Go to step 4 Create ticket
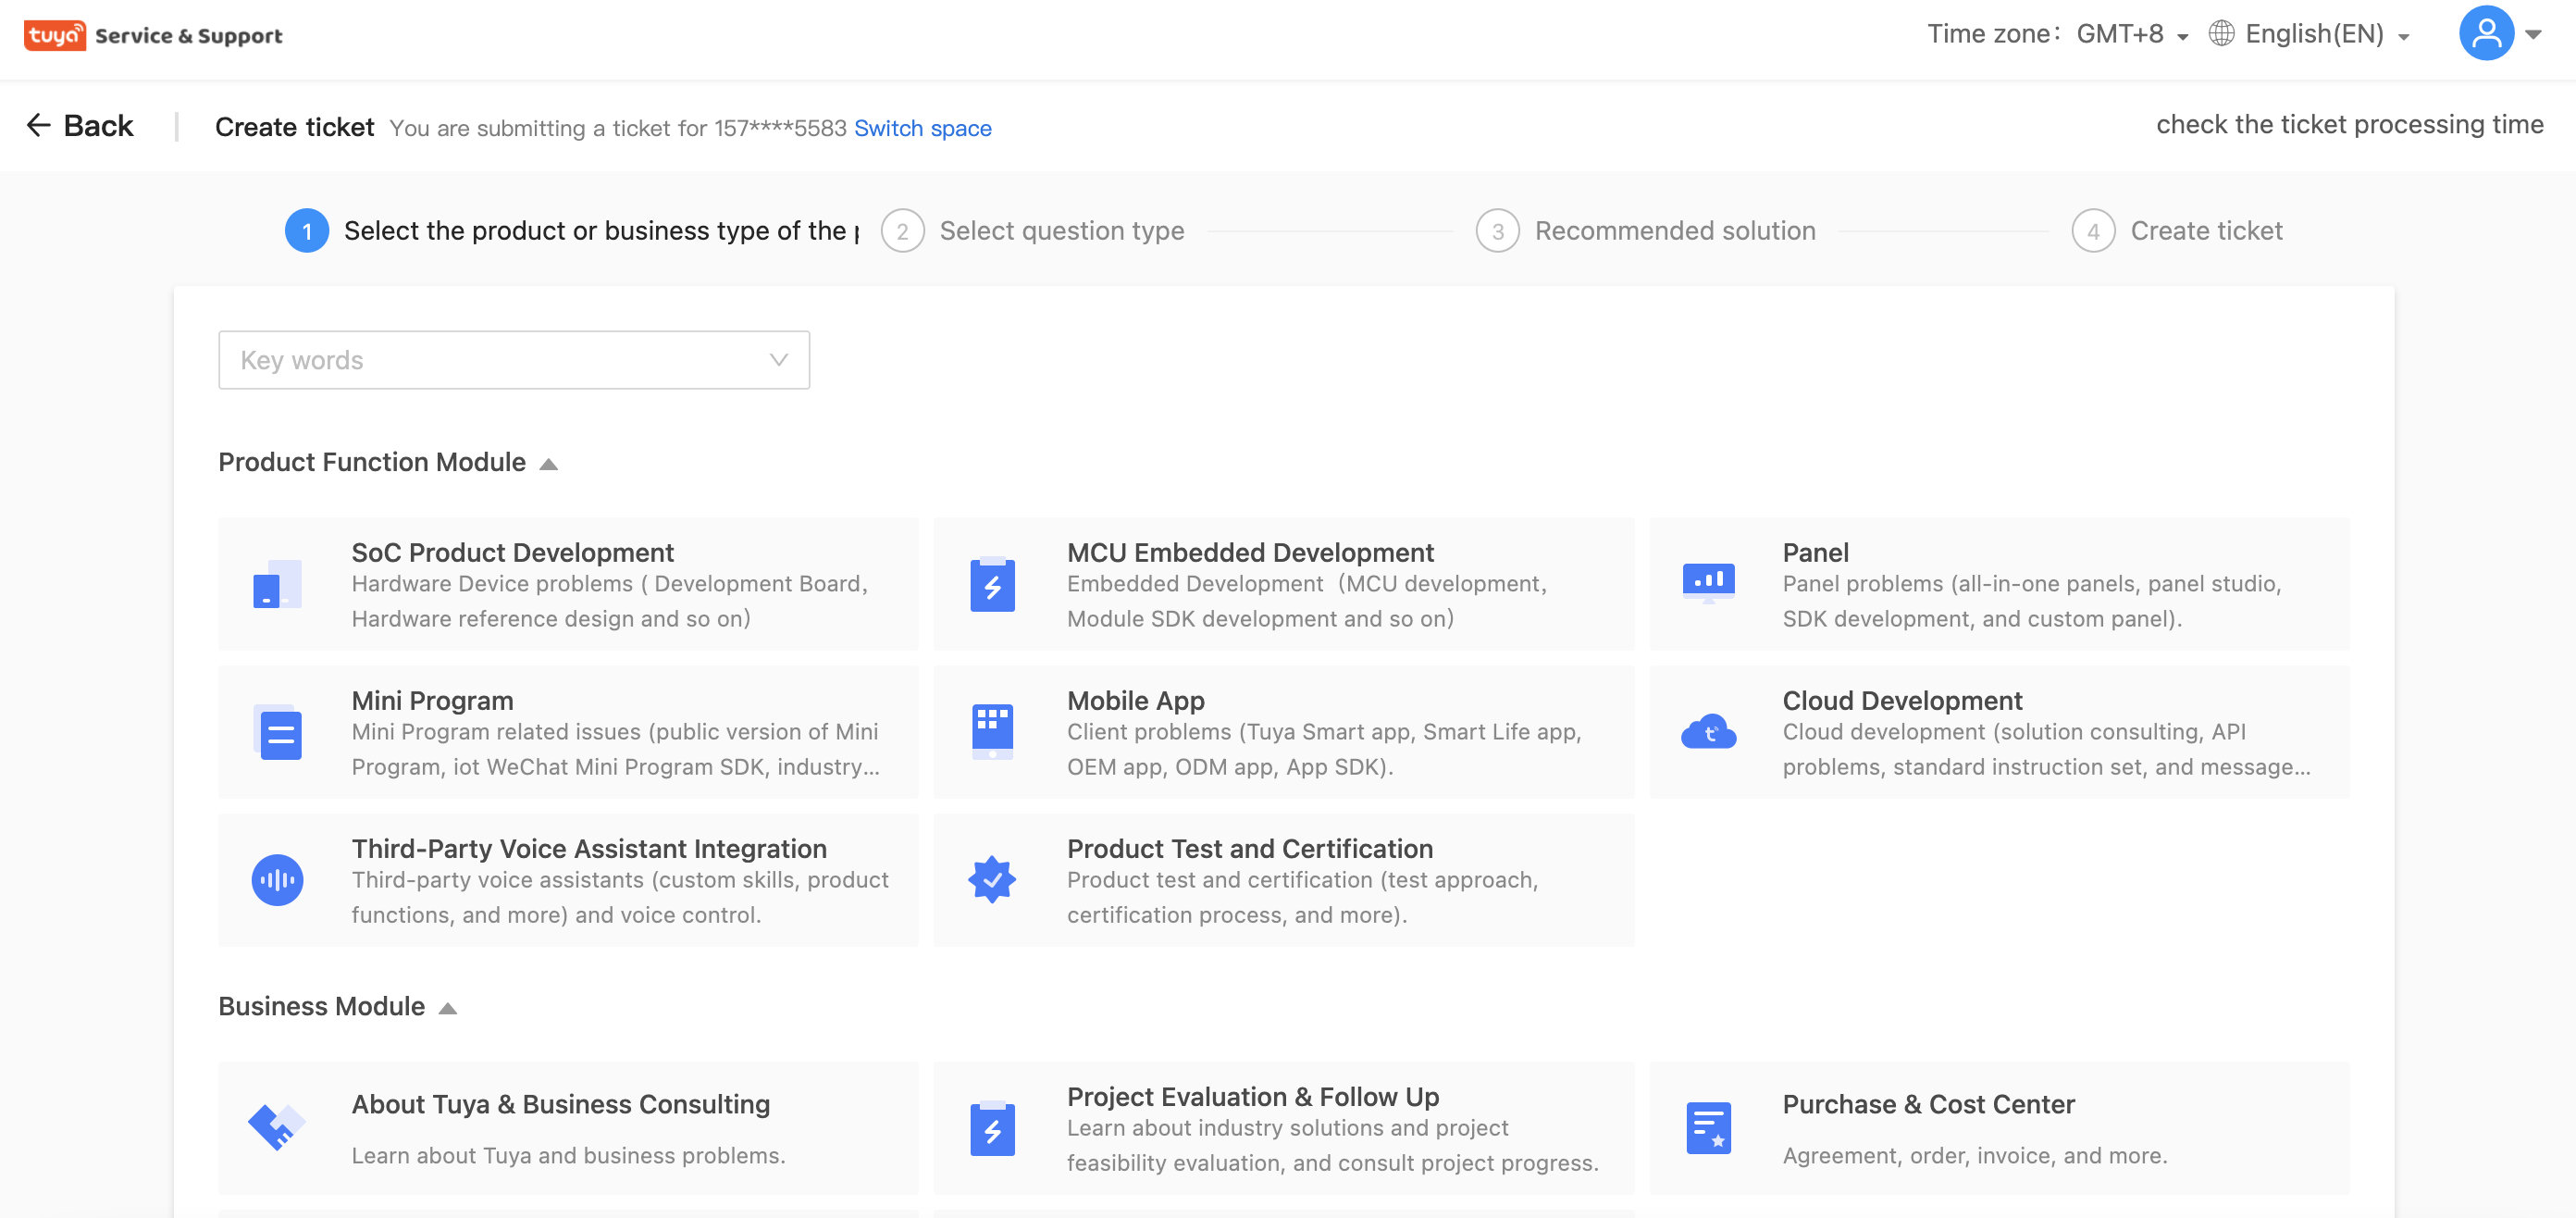Image resolution: width=2576 pixels, height=1218 pixels. (2178, 231)
